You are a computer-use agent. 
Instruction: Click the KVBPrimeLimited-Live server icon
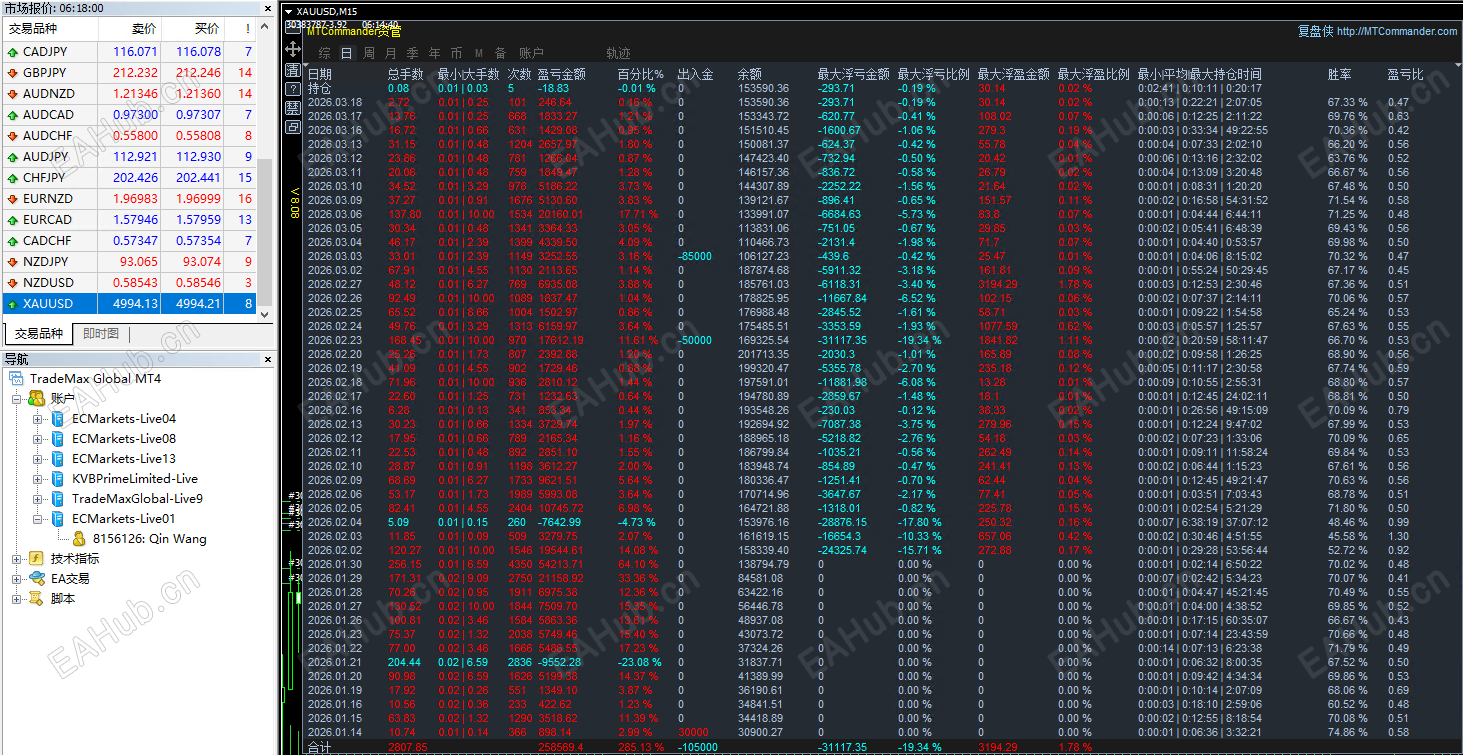58,479
